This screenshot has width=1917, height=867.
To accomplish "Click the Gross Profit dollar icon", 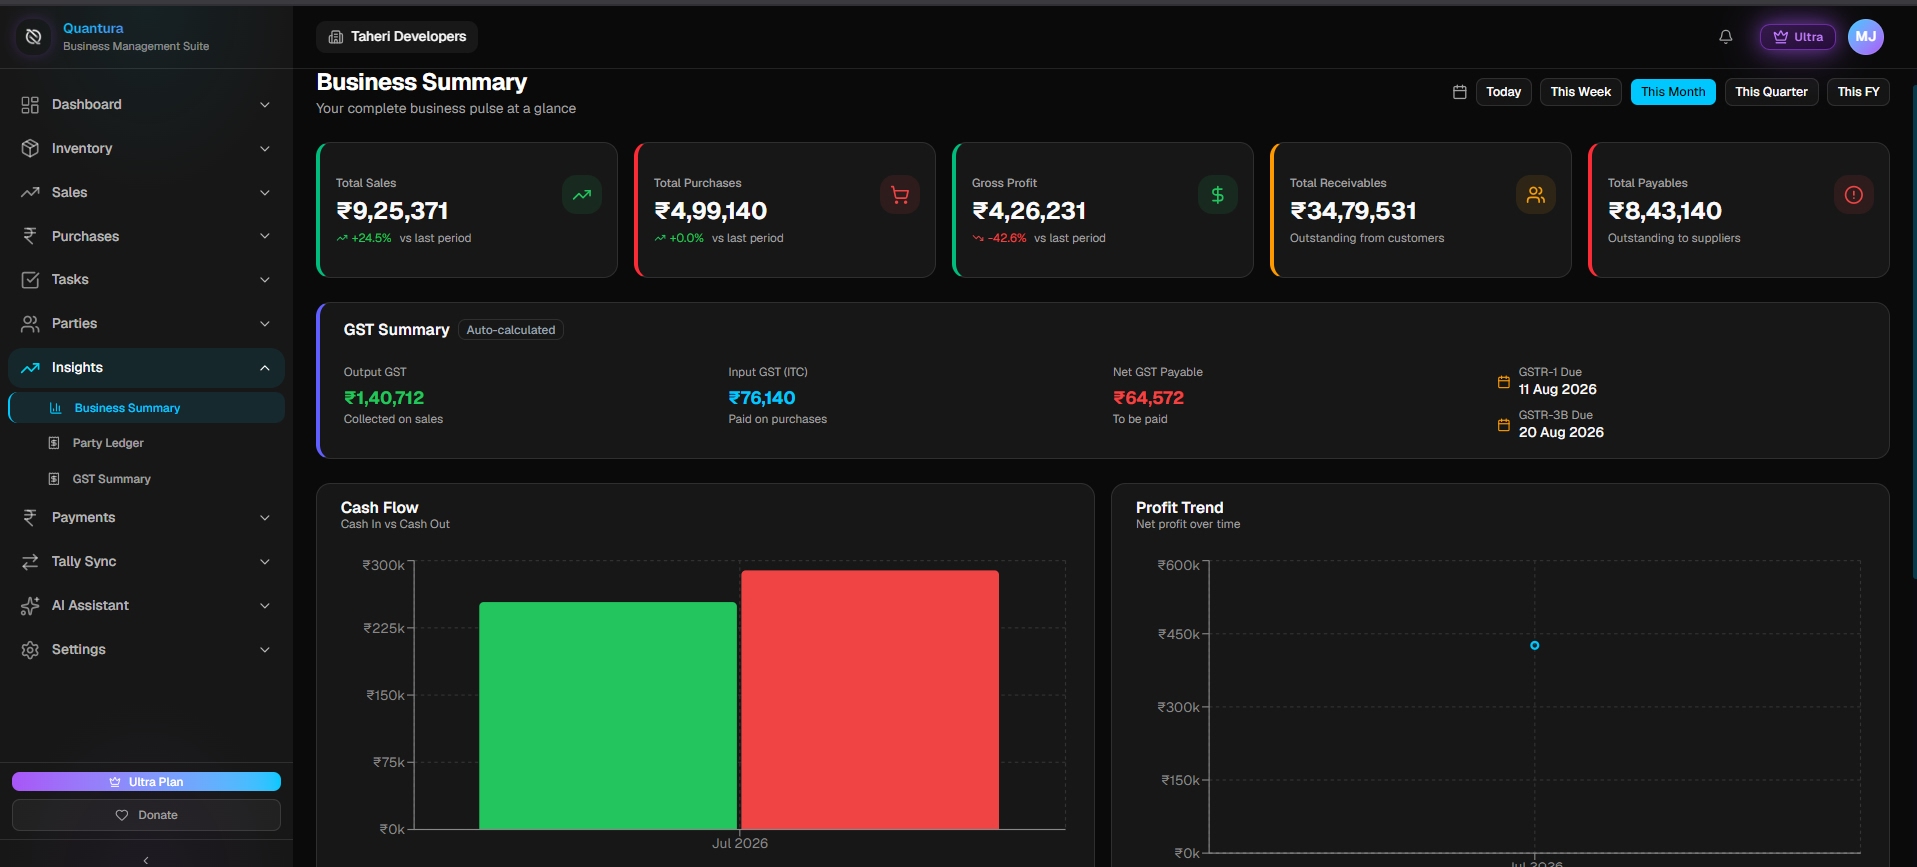I will 1218,195.
